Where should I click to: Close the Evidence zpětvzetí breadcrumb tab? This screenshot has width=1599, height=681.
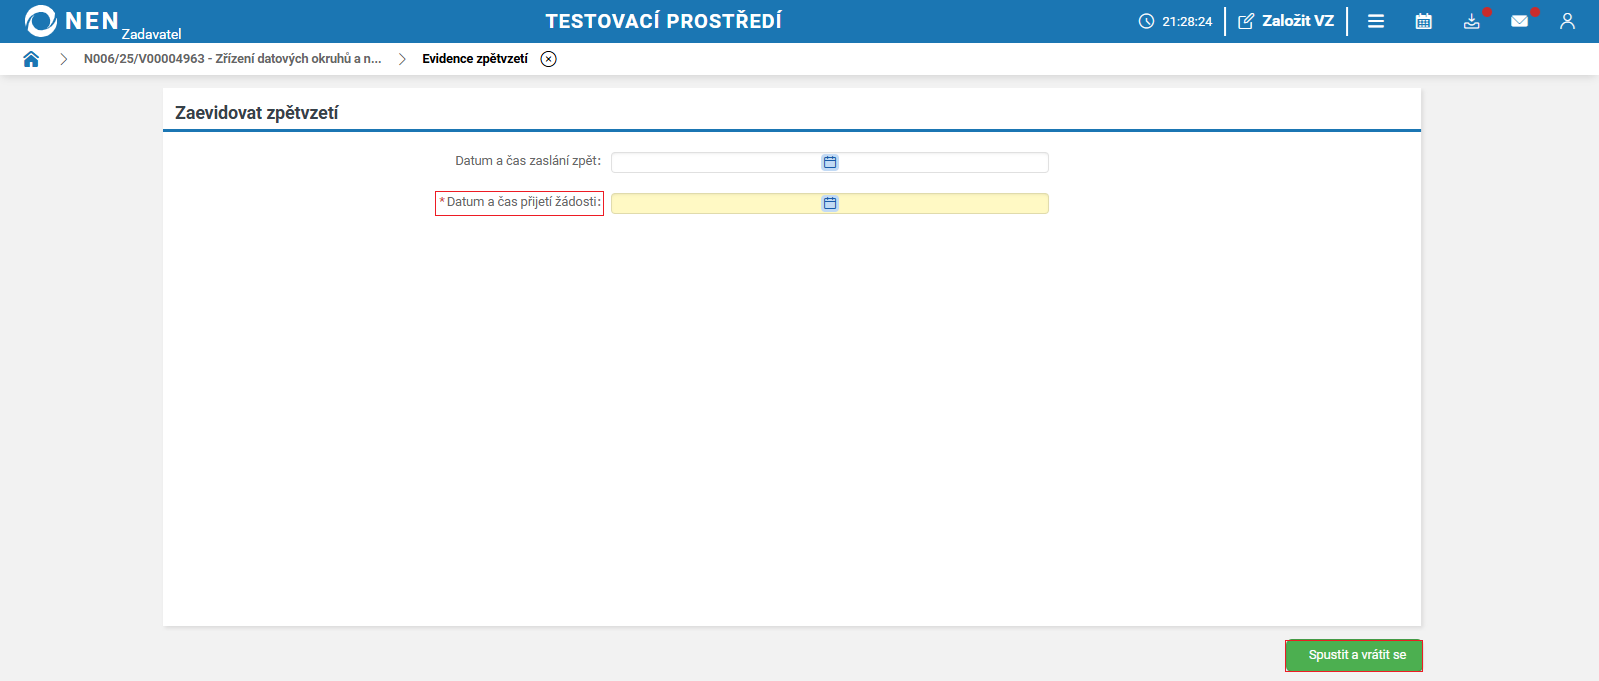[548, 59]
